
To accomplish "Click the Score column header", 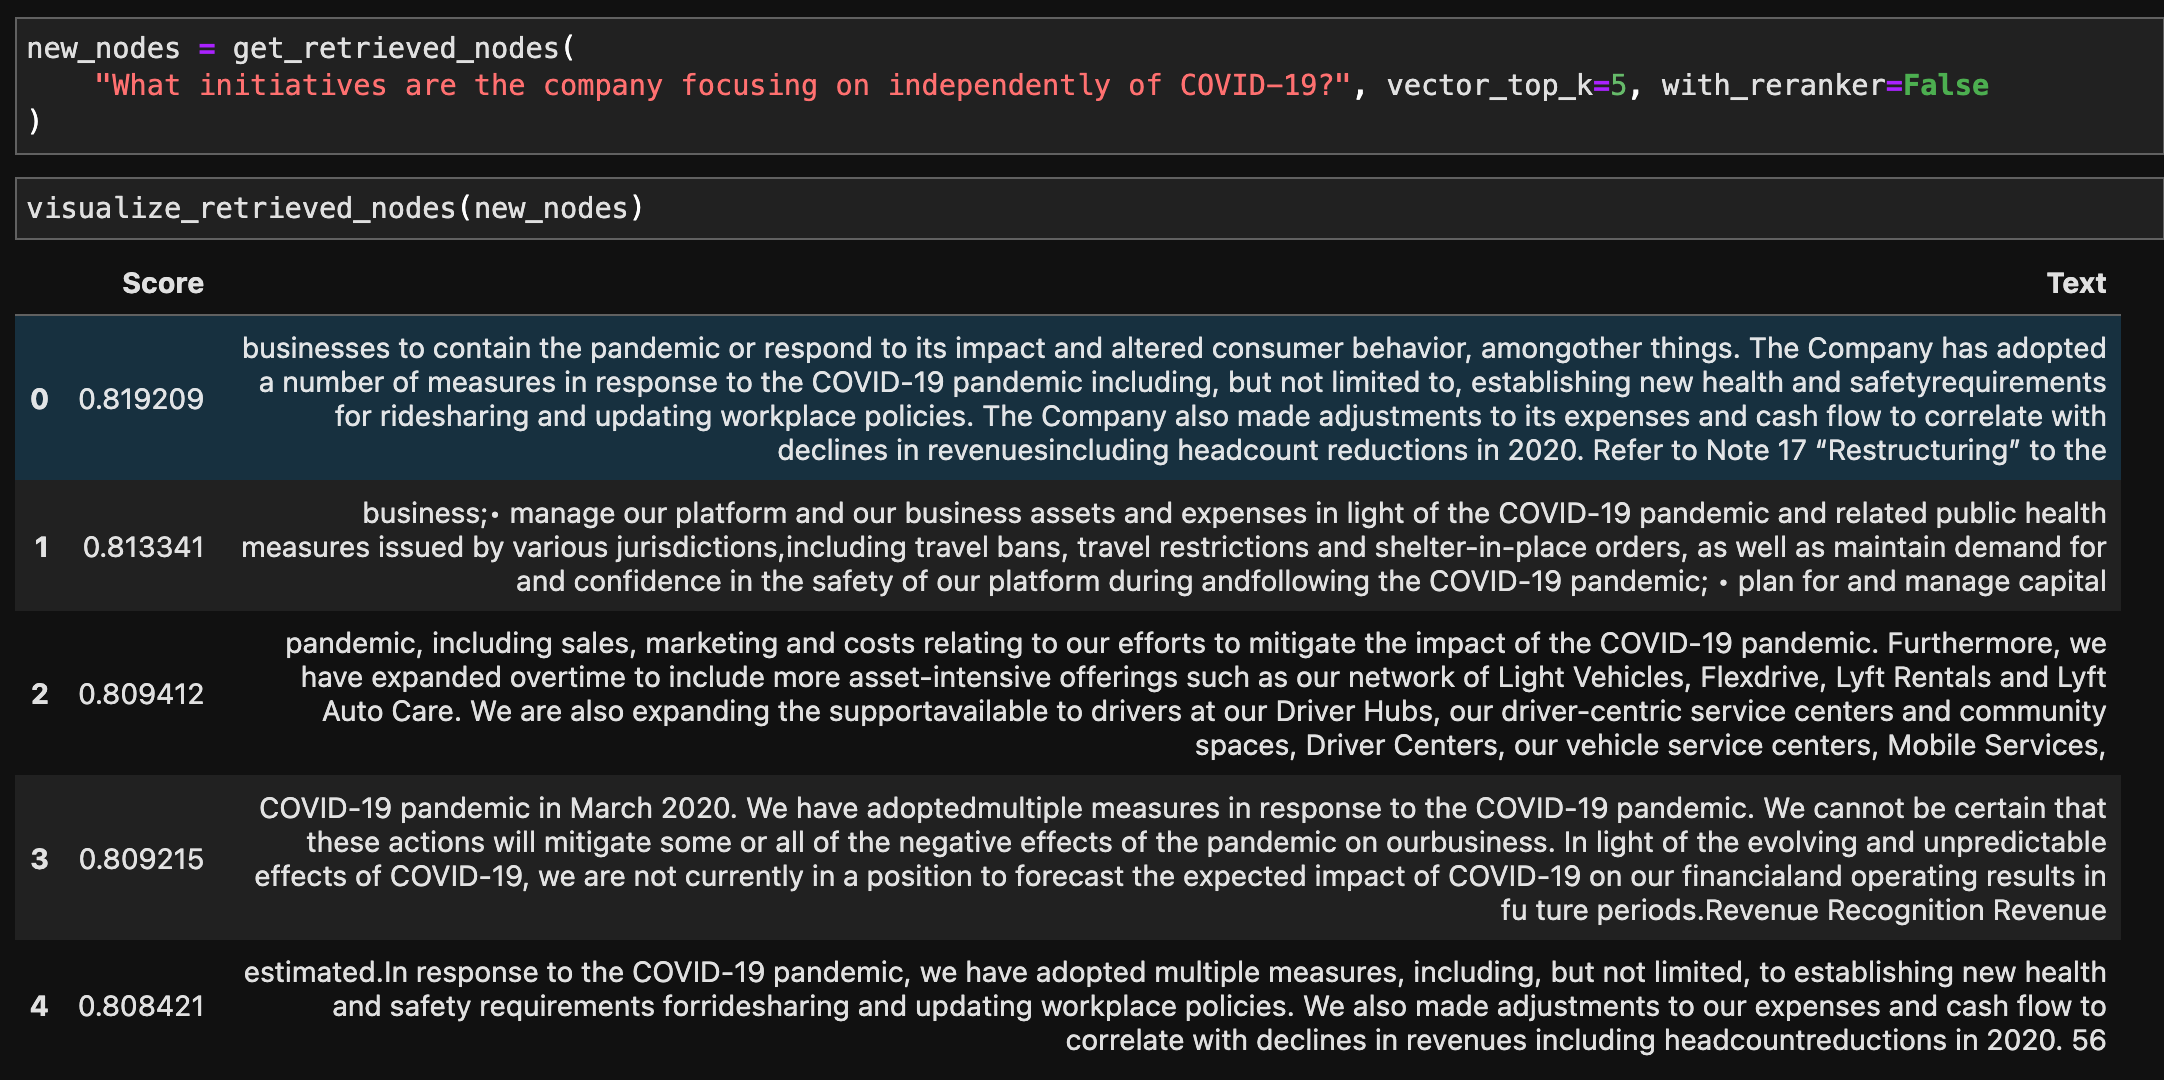I will pyautogui.click(x=163, y=284).
